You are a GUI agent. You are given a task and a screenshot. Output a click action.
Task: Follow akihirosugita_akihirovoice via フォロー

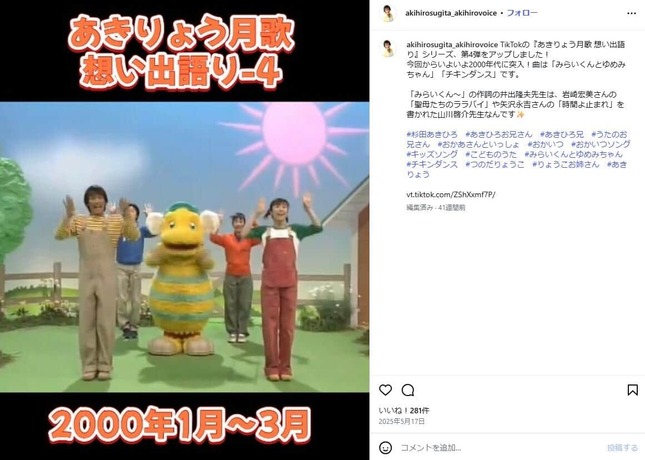522,13
